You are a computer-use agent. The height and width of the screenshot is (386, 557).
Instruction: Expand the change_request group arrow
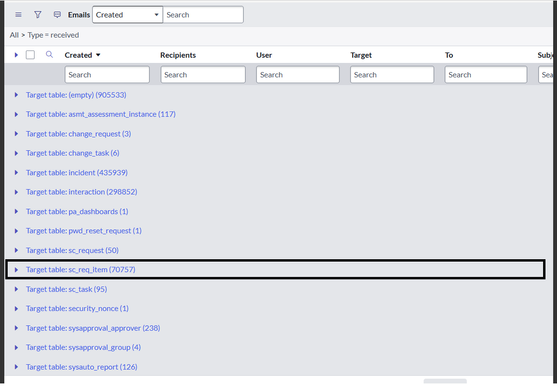tap(16, 134)
